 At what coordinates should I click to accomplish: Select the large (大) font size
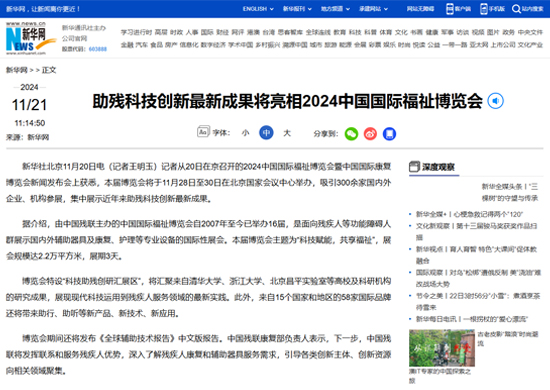[287, 133]
